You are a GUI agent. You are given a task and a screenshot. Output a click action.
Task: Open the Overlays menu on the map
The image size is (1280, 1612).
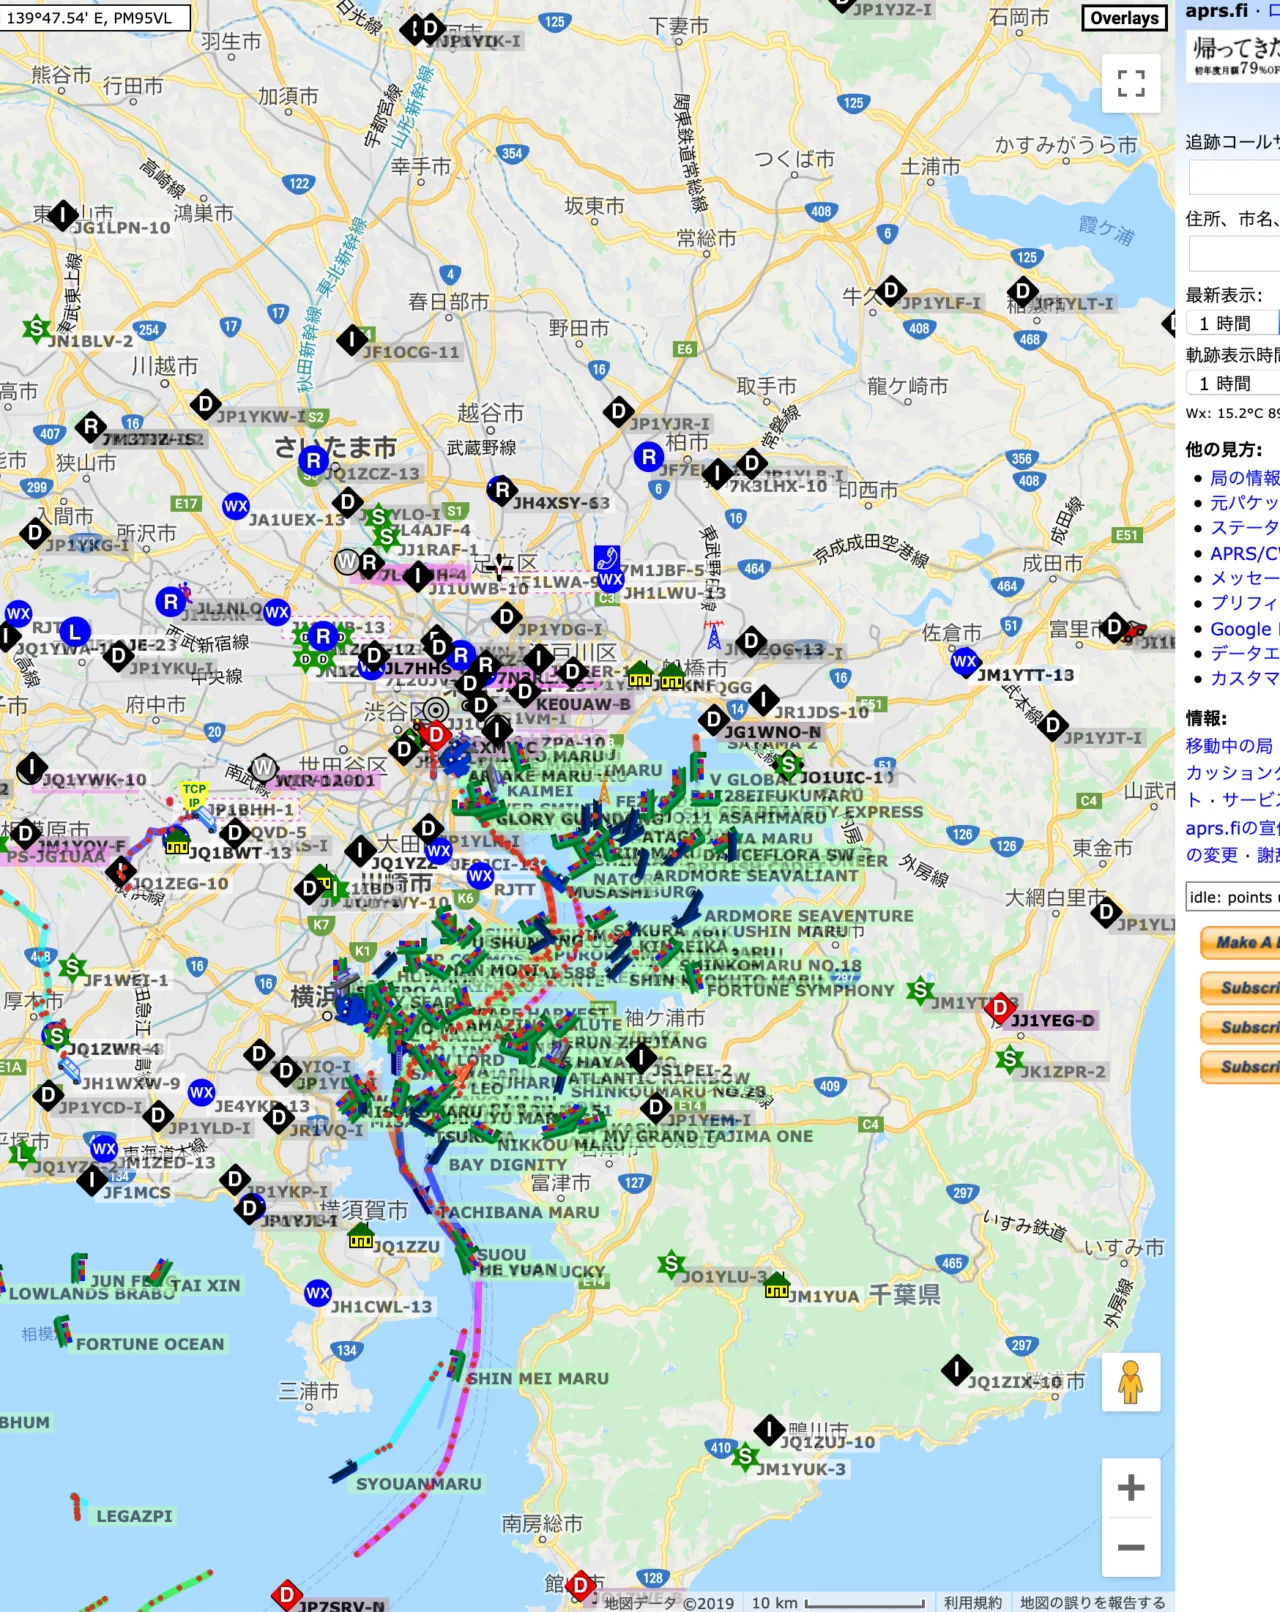click(x=1124, y=18)
